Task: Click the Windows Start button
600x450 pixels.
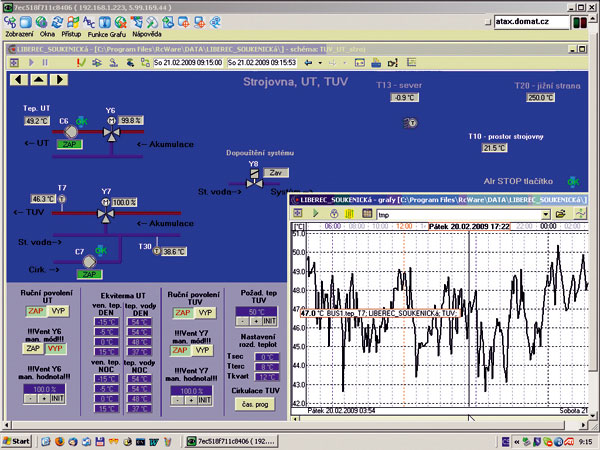Action: coord(17,440)
